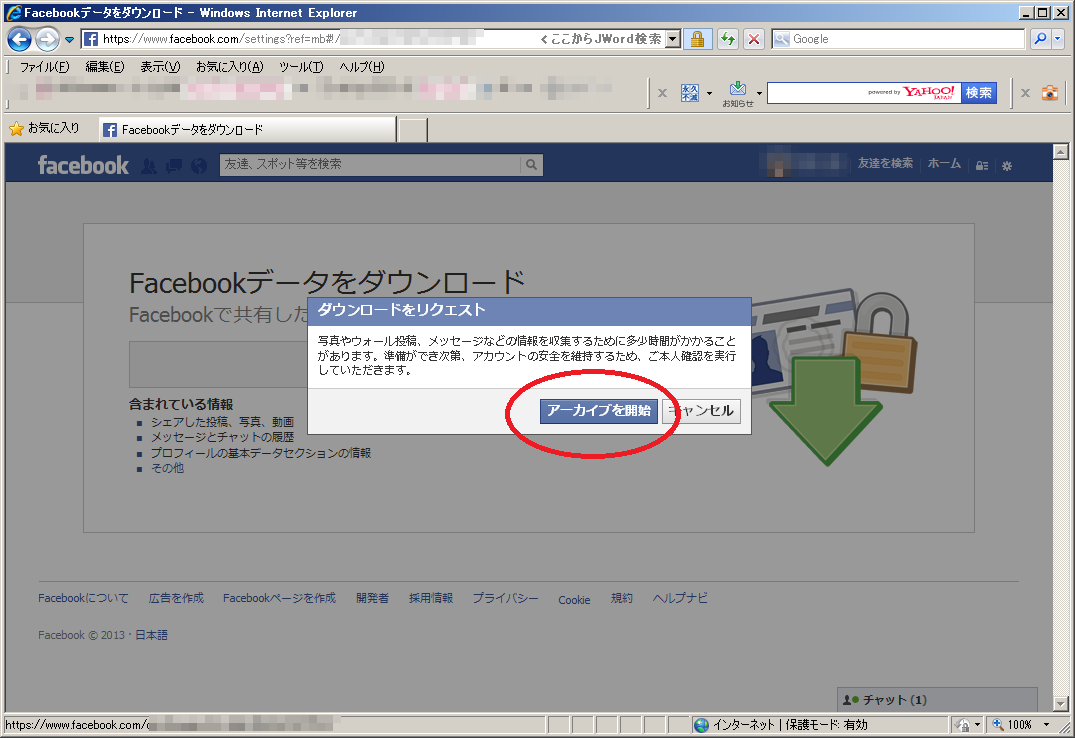Click the magnifier search button
The image size is (1075, 738).
pos(1040,39)
